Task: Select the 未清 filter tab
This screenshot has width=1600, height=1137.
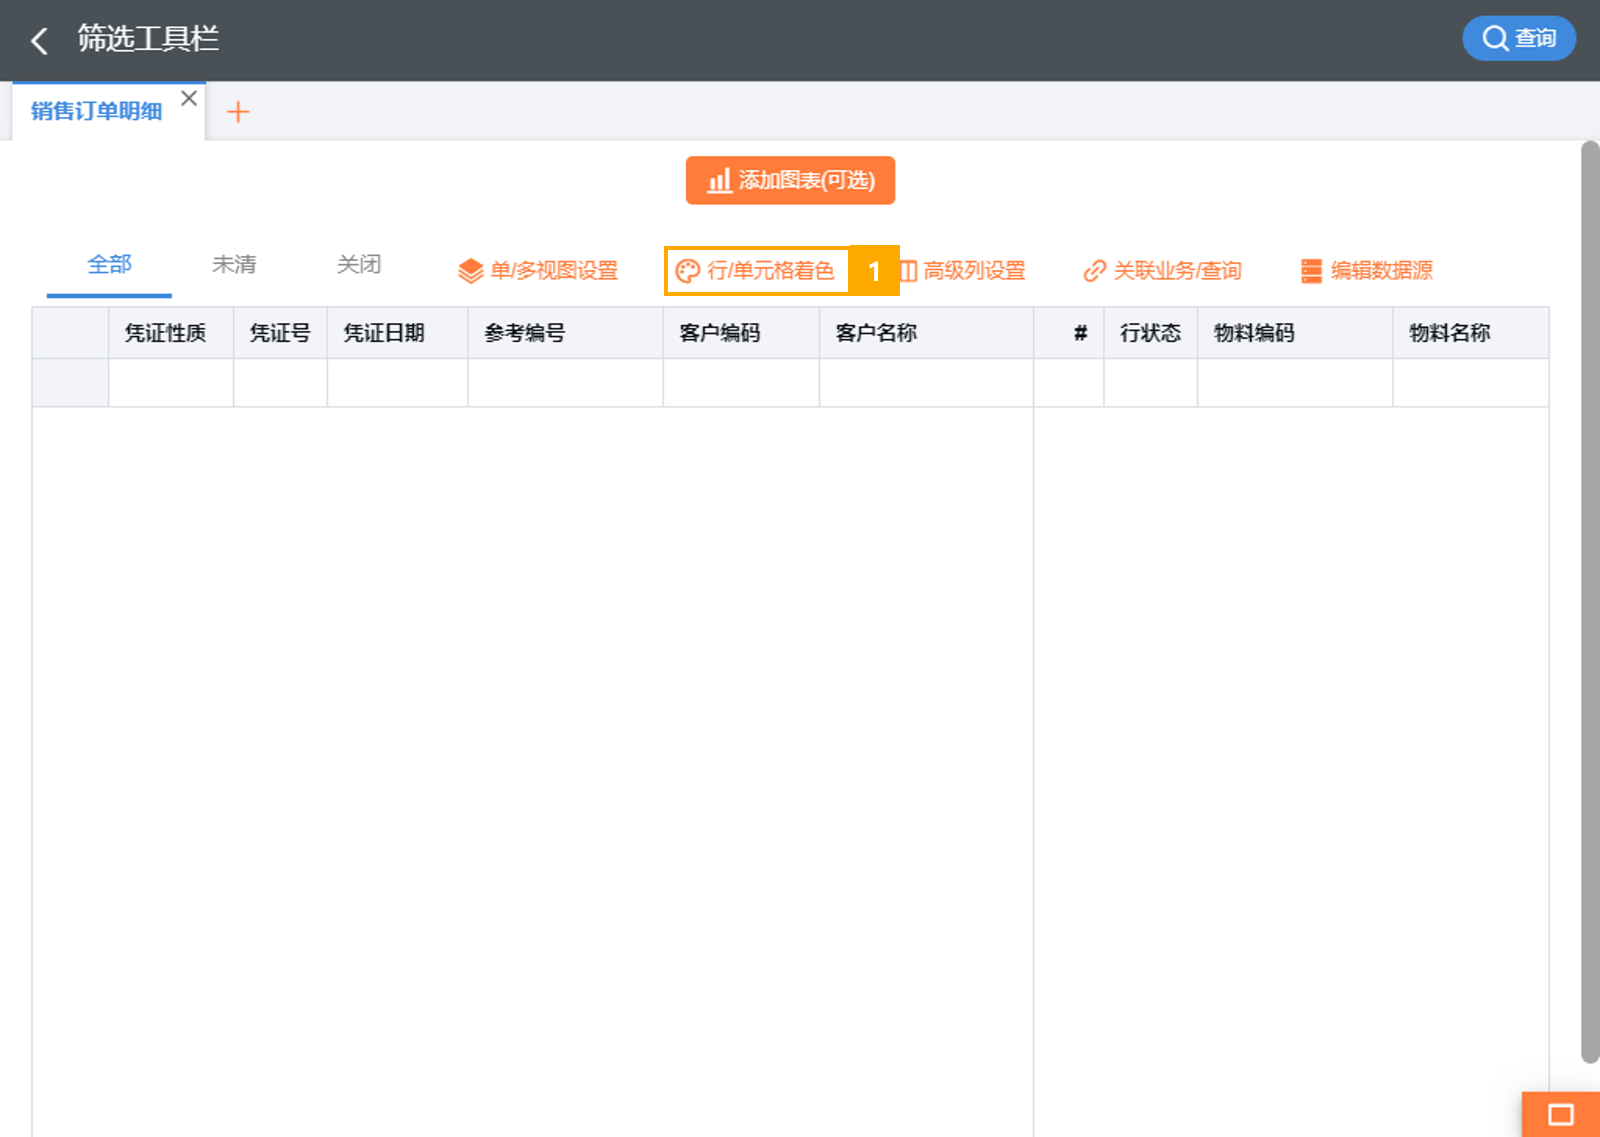Action: [234, 265]
